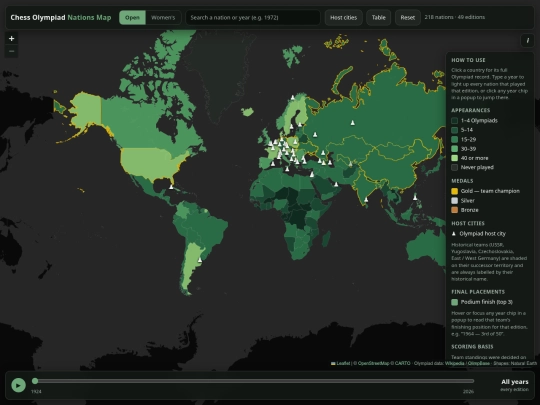Click the 40 or more legend swatch
Screen dimensions: 540x405
click(455, 158)
